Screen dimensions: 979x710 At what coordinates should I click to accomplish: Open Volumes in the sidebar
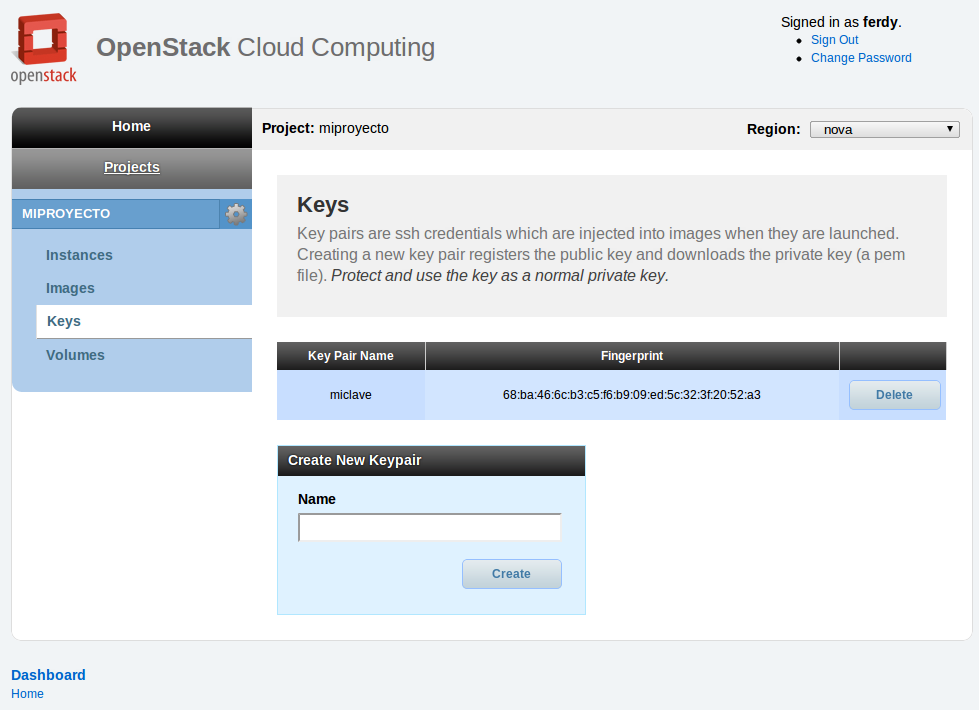(x=76, y=355)
